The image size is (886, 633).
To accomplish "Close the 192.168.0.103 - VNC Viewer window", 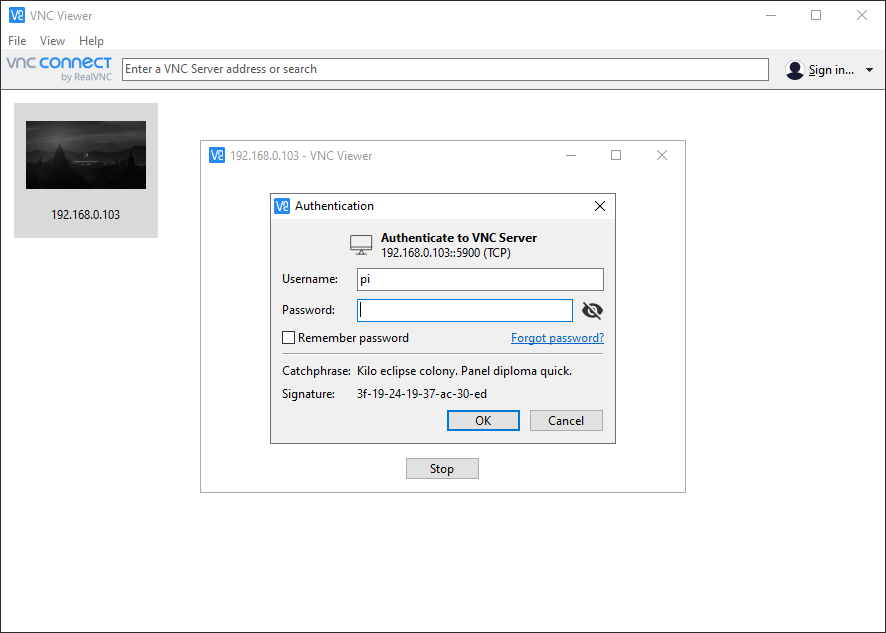I will (x=662, y=155).
